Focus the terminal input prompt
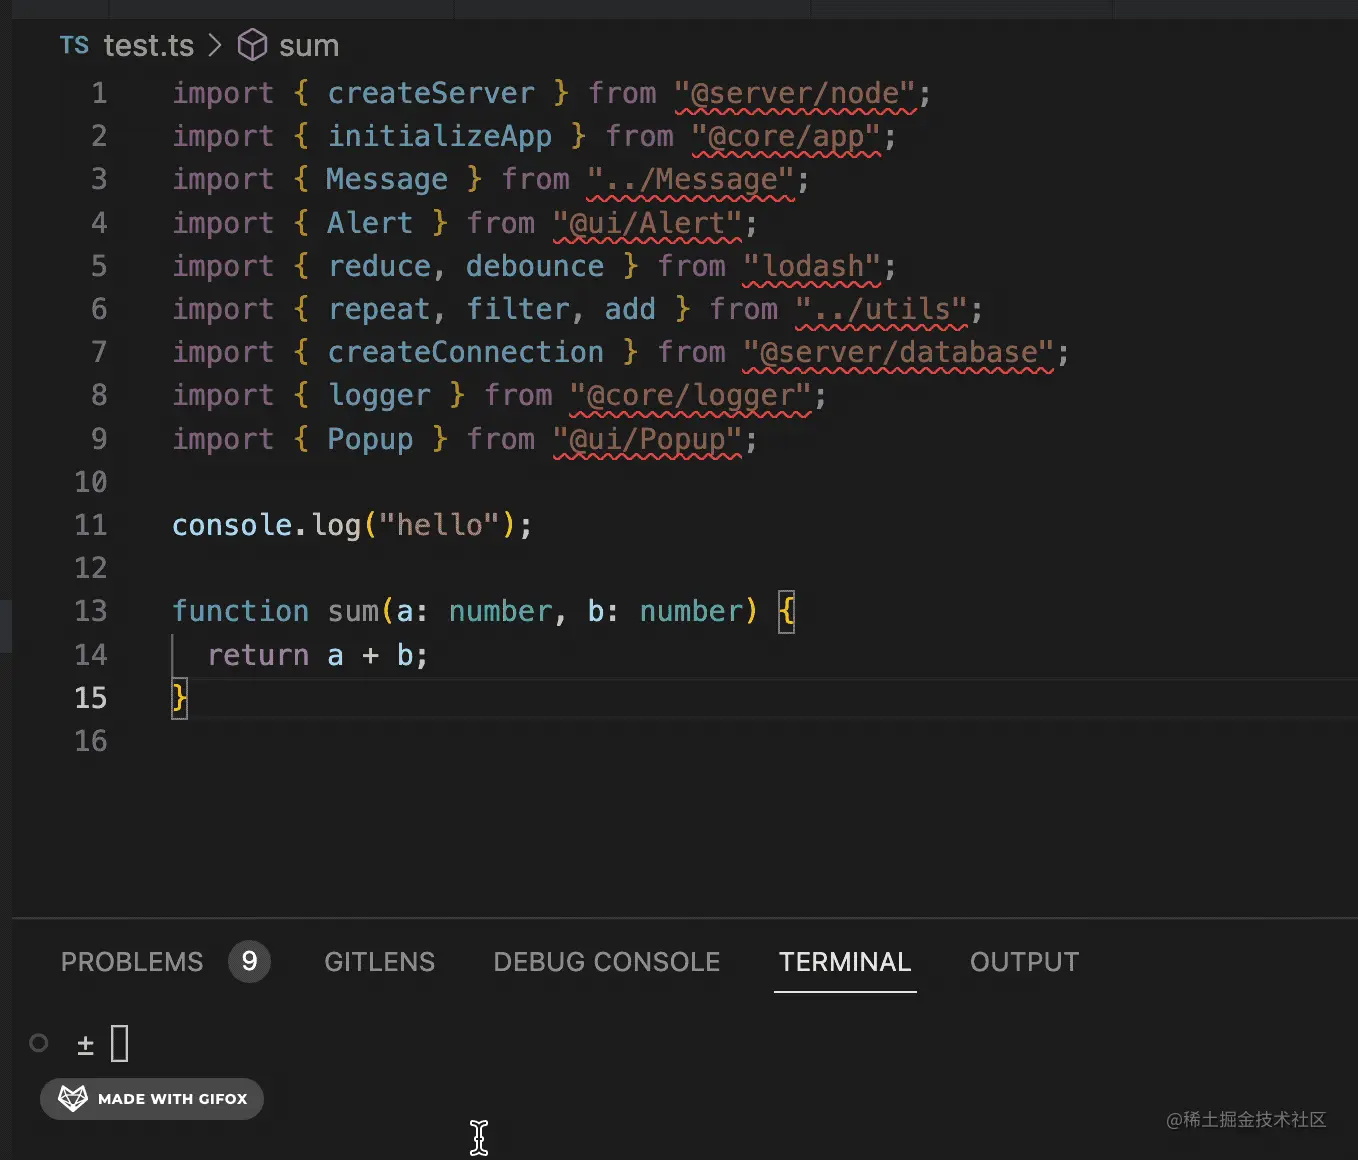 pyautogui.click(x=120, y=1044)
